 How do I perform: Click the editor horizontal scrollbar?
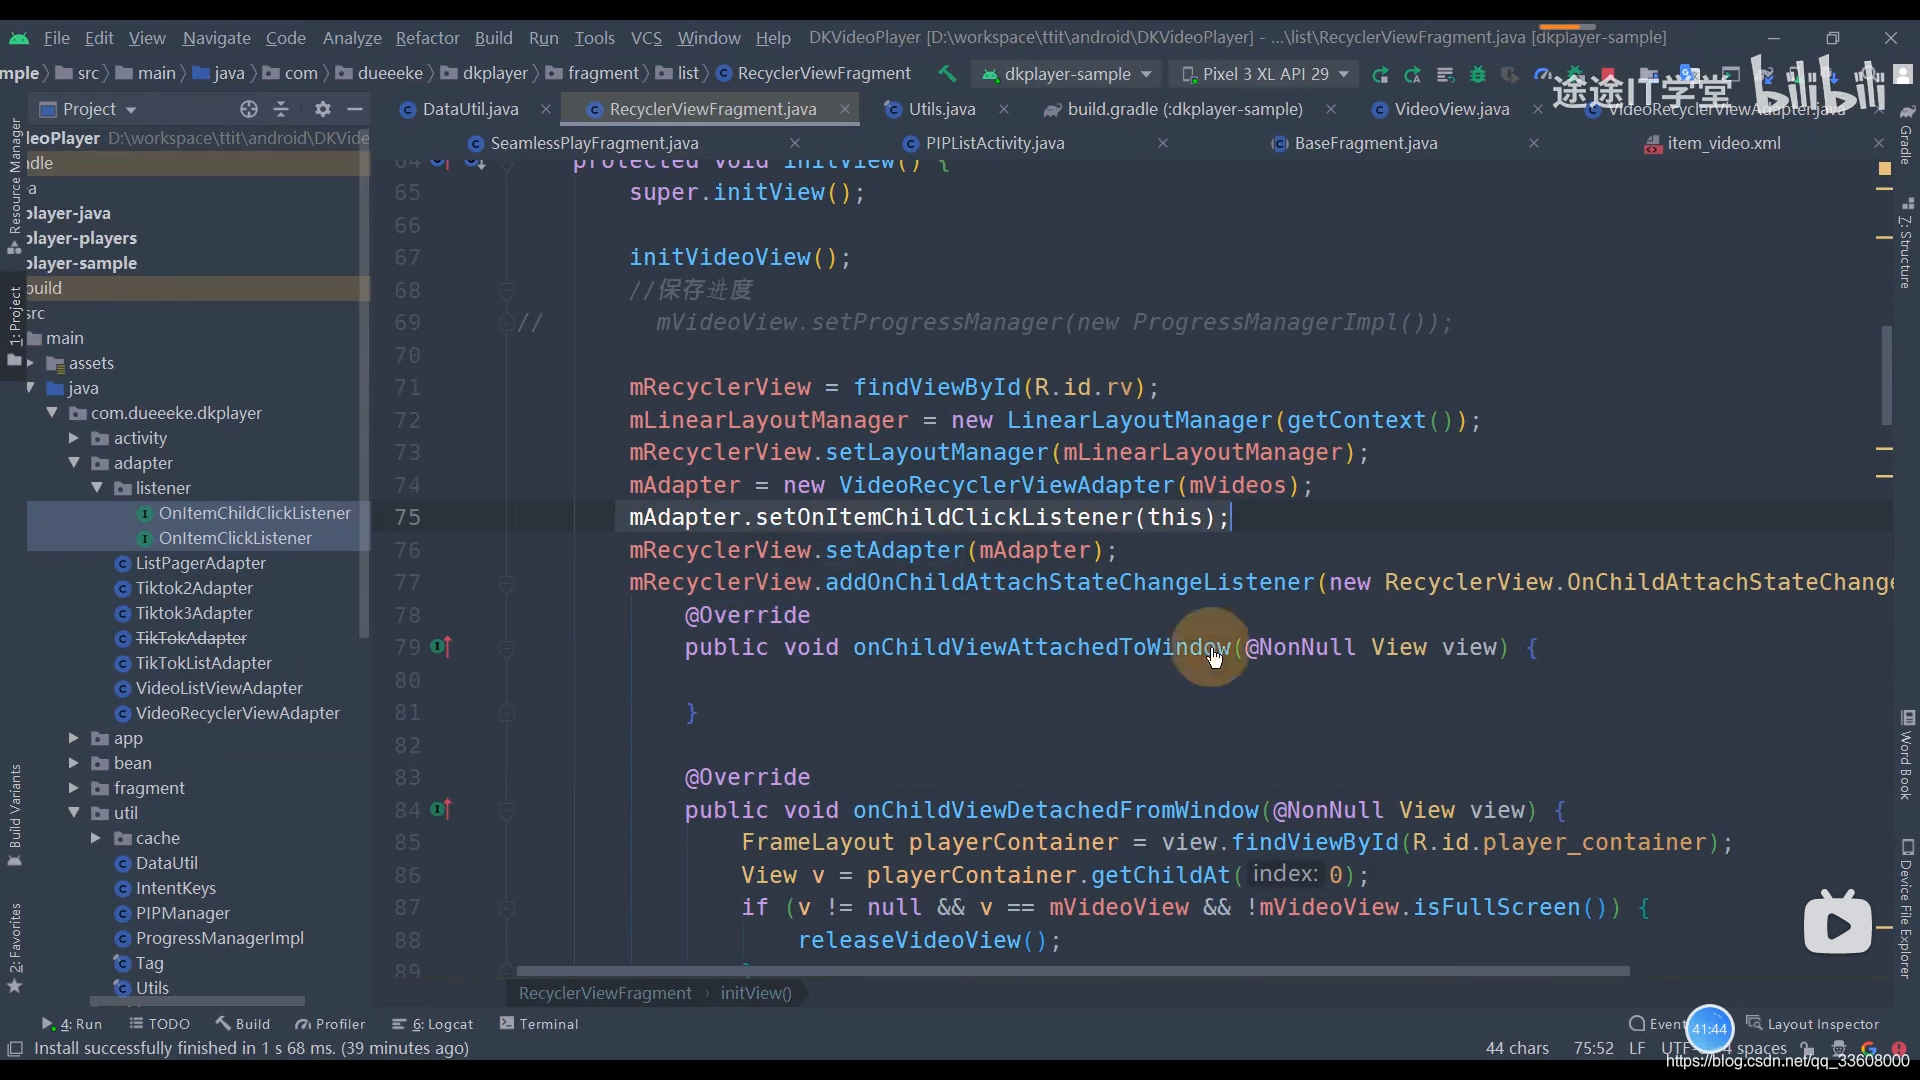coord(1073,971)
